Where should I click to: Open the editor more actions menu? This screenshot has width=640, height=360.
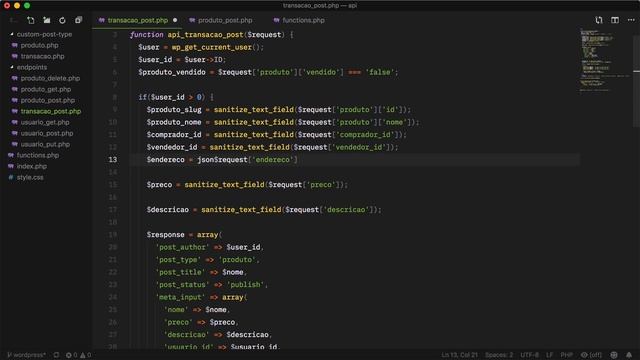[x=631, y=20]
